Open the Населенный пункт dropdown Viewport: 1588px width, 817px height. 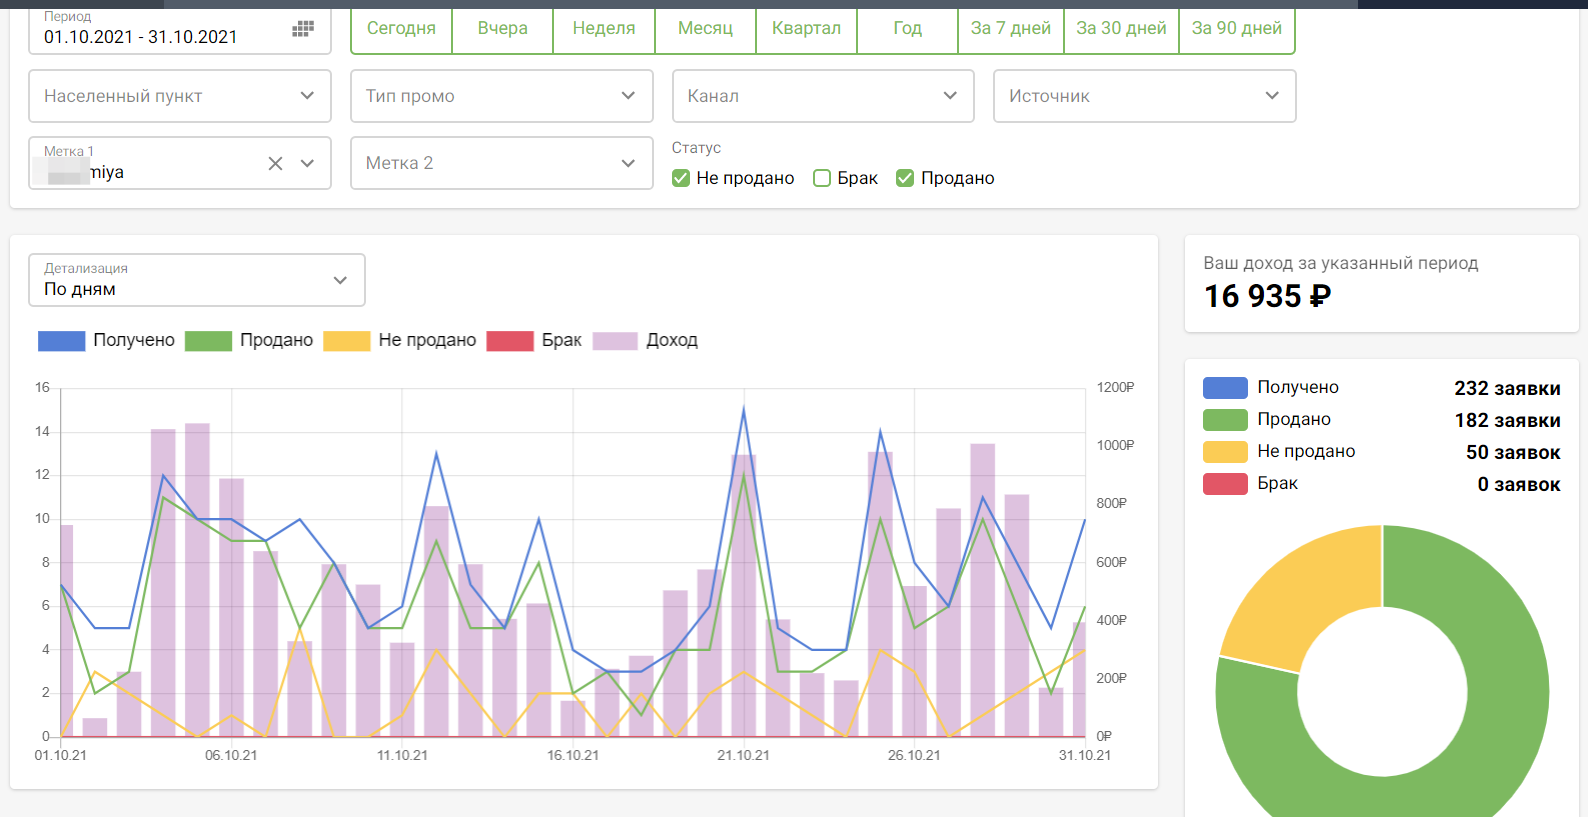click(180, 96)
